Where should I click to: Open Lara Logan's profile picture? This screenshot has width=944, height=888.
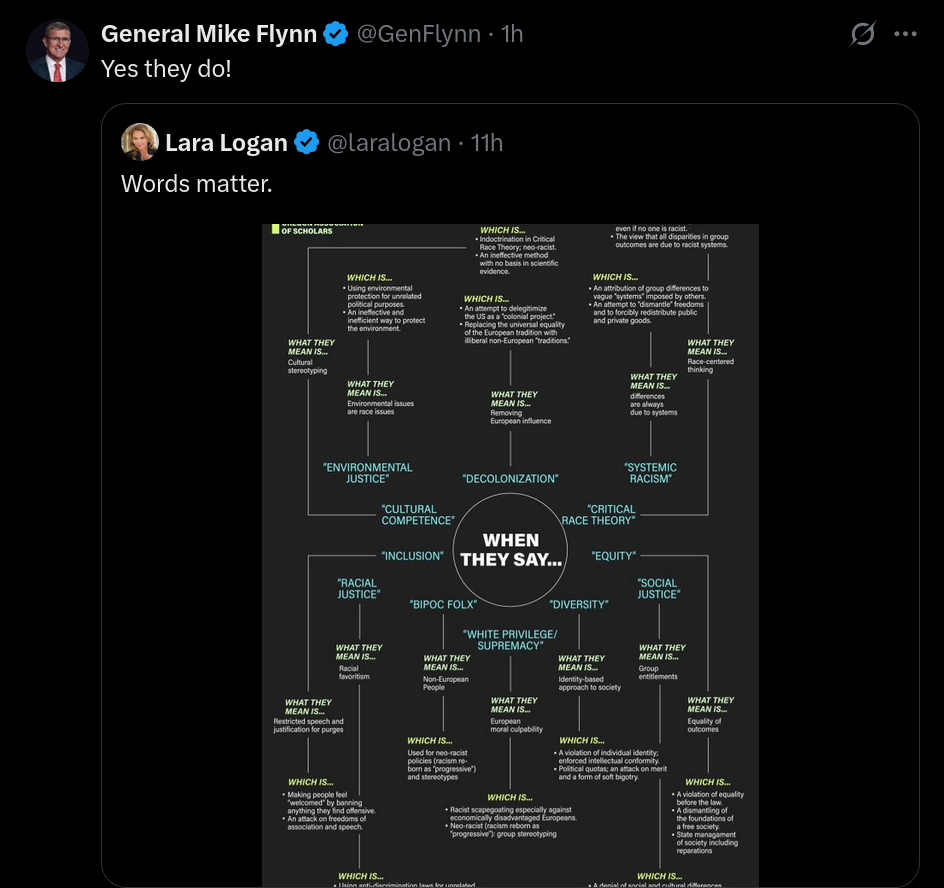coord(140,142)
